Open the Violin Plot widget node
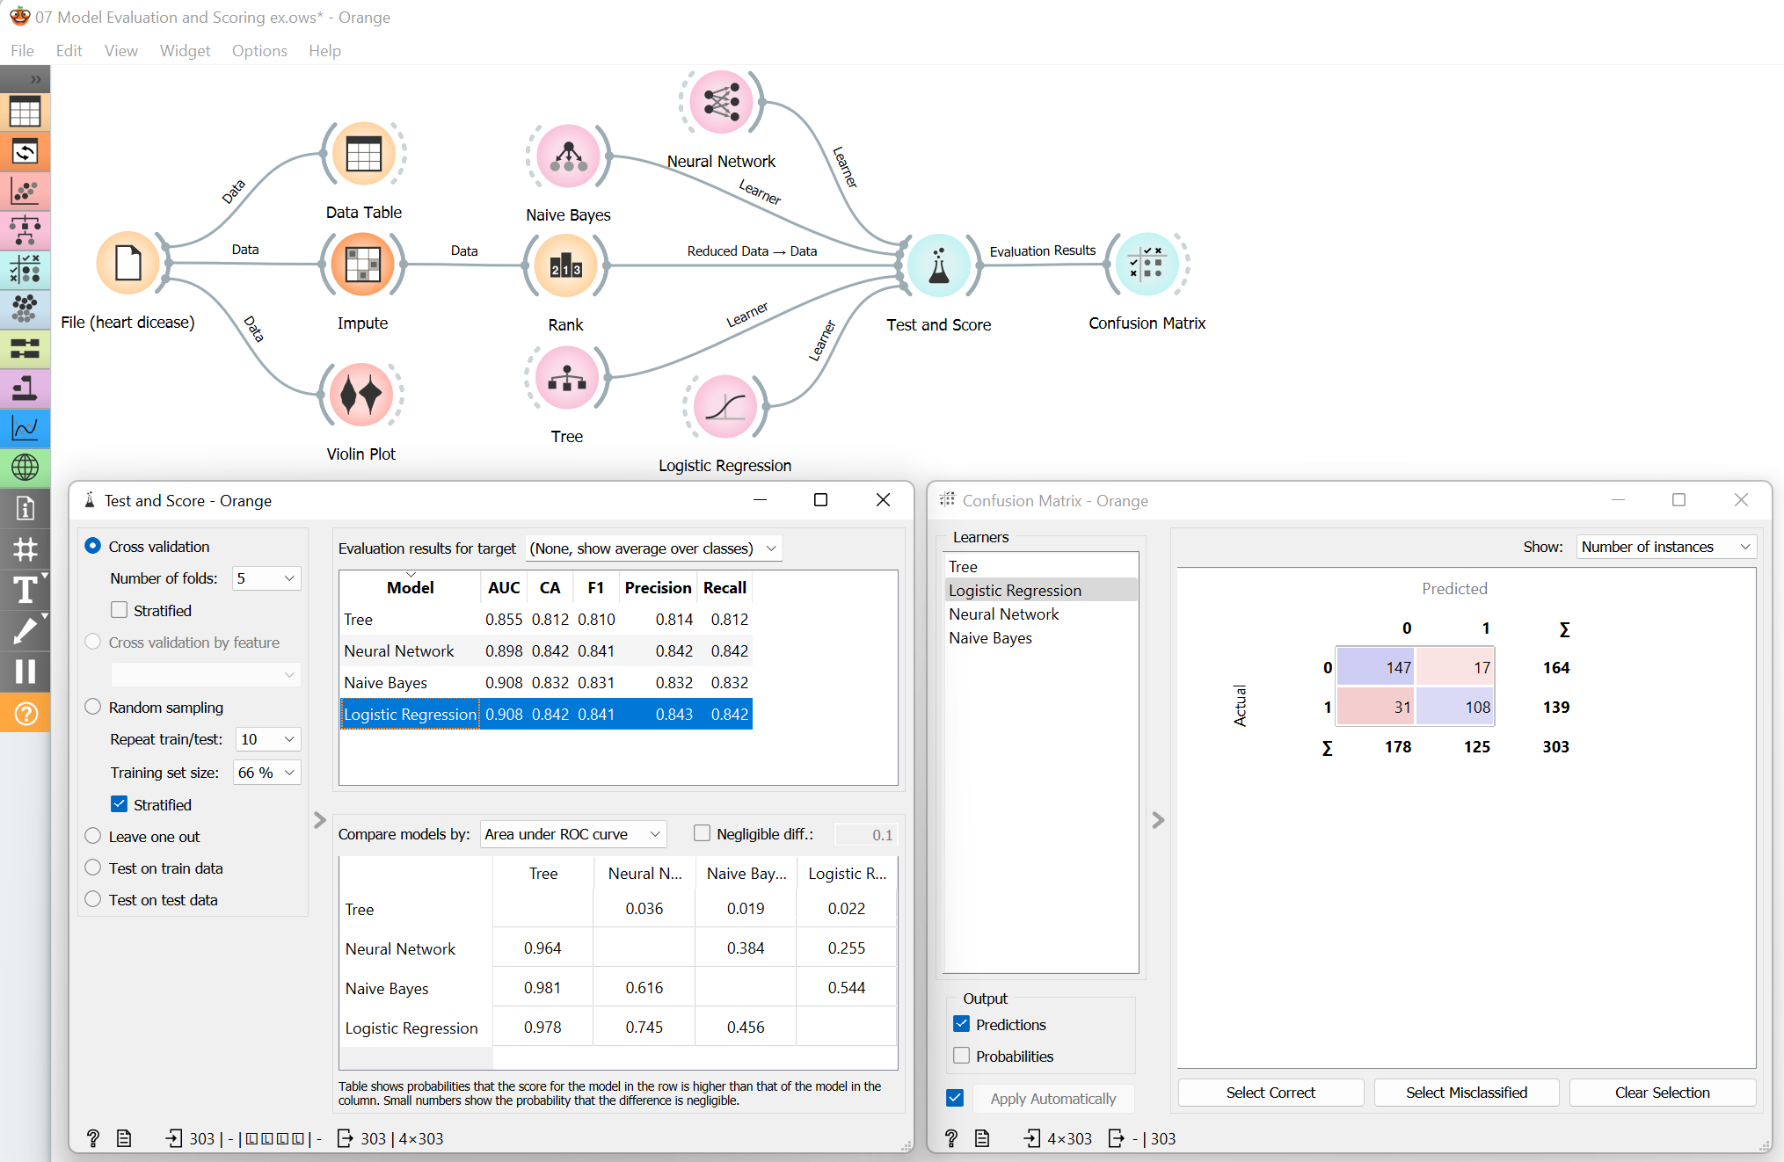This screenshot has width=1784, height=1162. click(x=361, y=396)
